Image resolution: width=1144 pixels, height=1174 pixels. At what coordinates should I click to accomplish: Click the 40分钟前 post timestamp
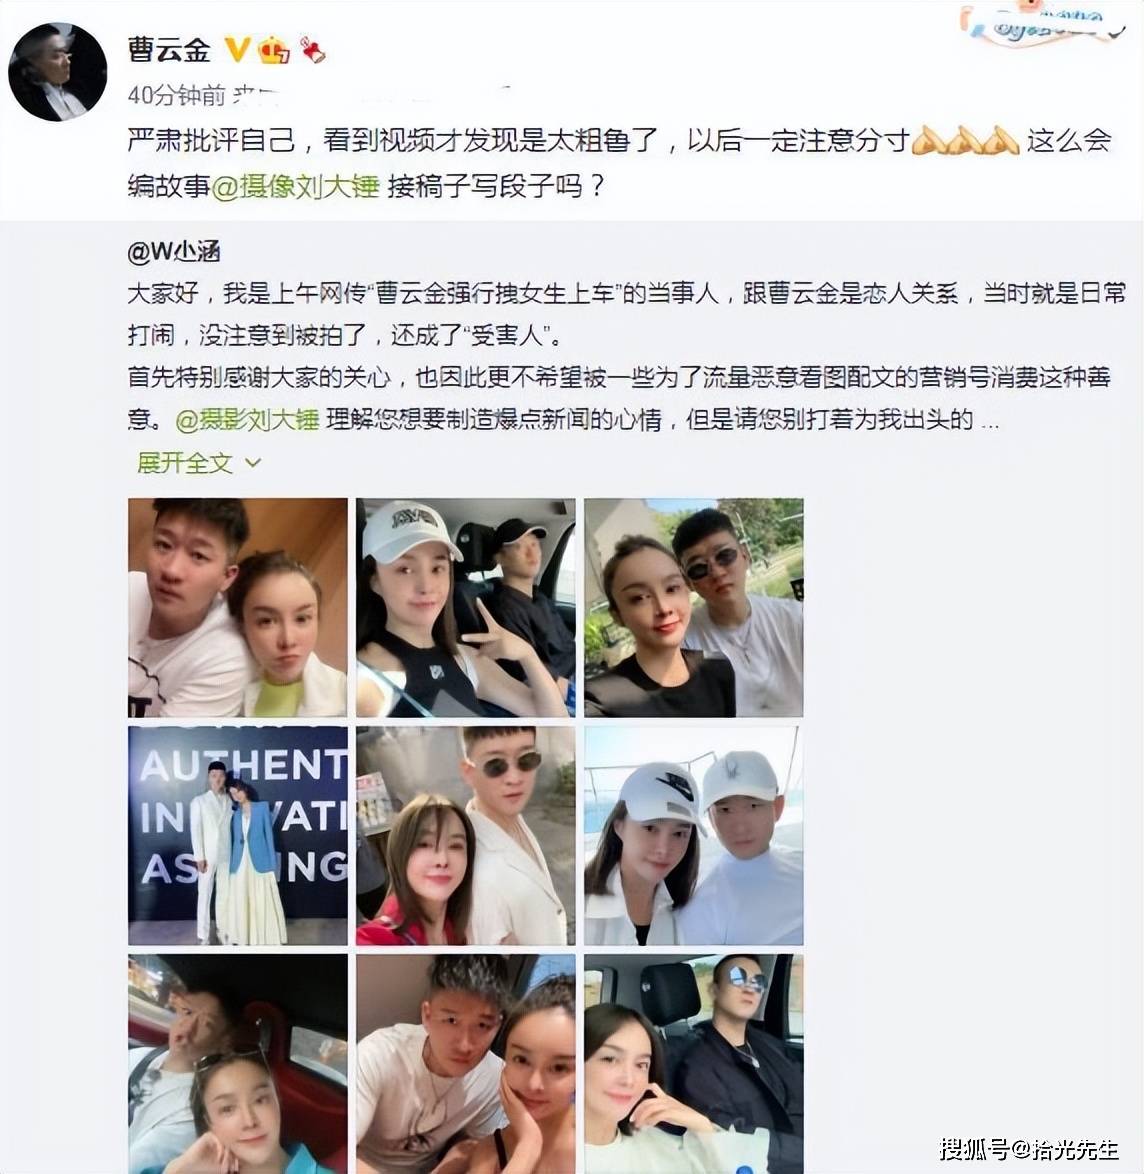pyautogui.click(x=177, y=94)
